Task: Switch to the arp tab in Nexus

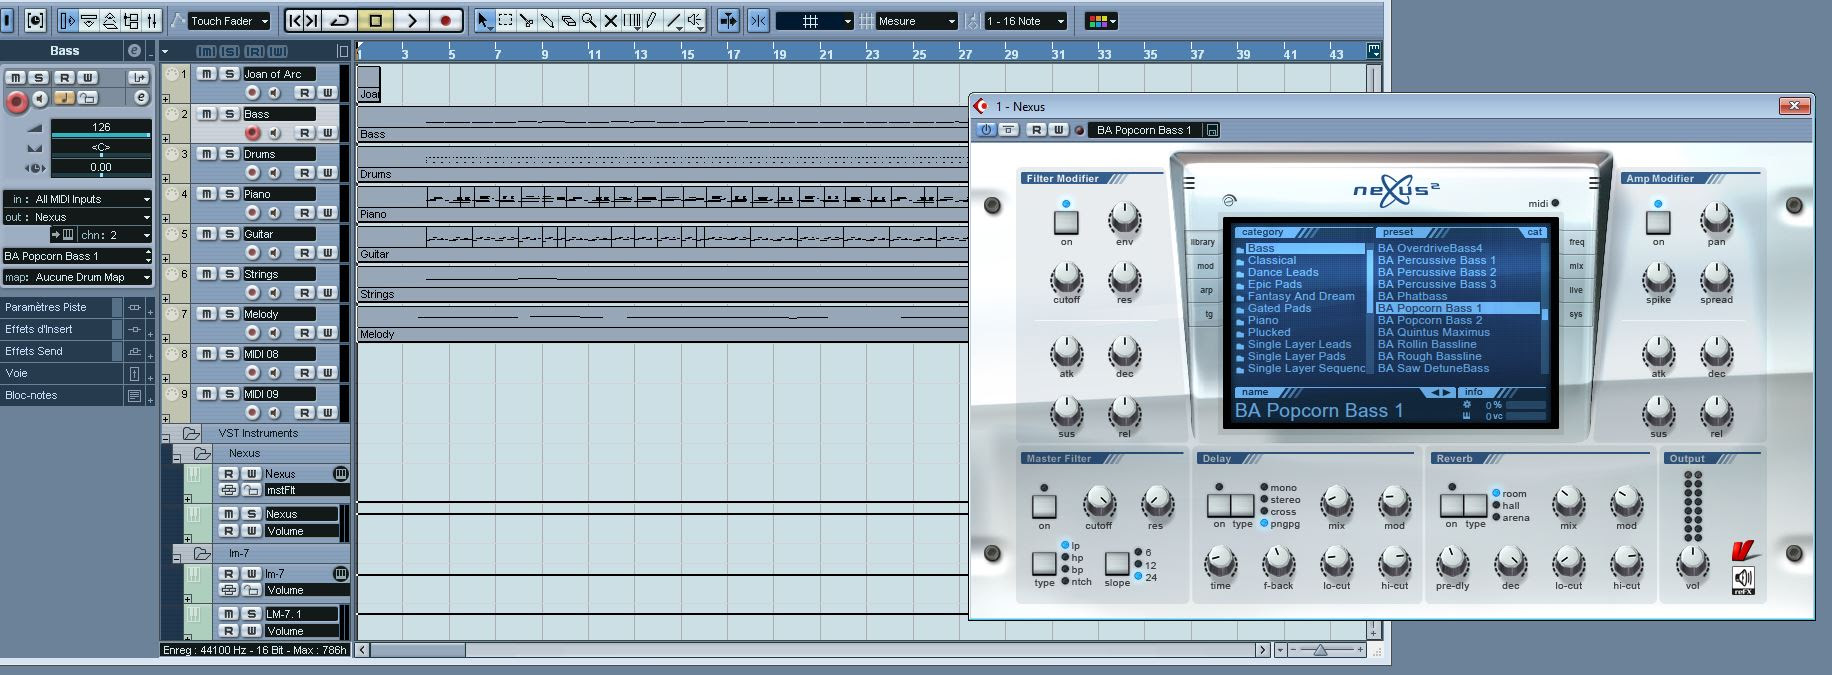Action: (1206, 290)
